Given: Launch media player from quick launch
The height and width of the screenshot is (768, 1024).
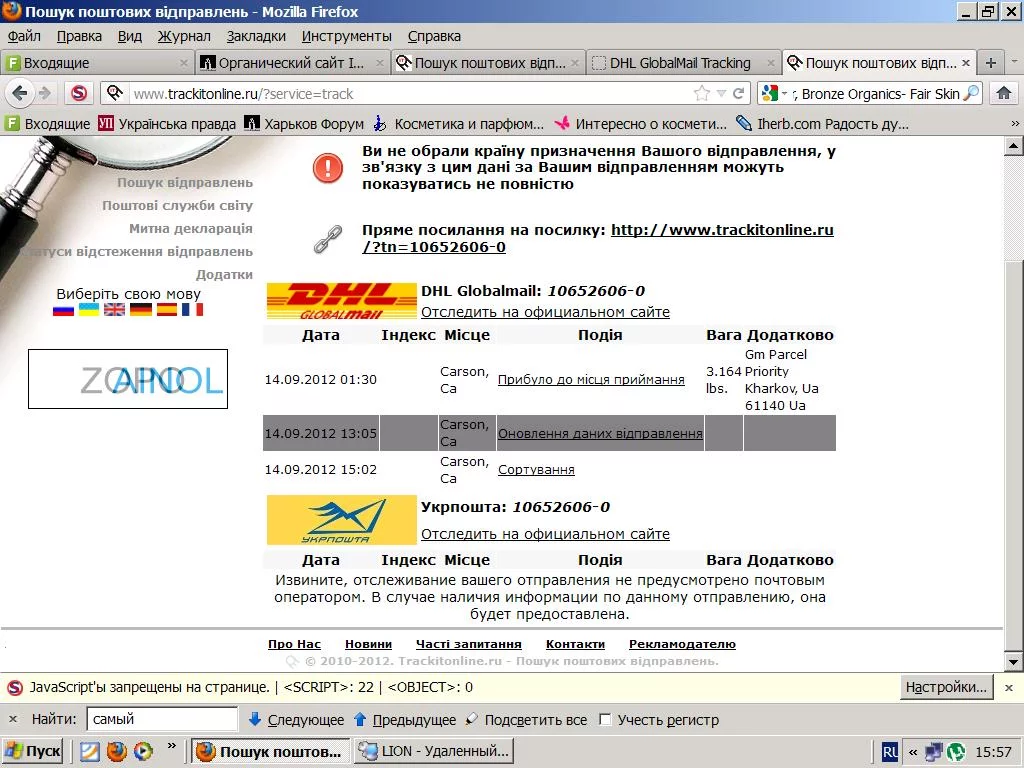Looking at the screenshot, I should tap(143, 752).
